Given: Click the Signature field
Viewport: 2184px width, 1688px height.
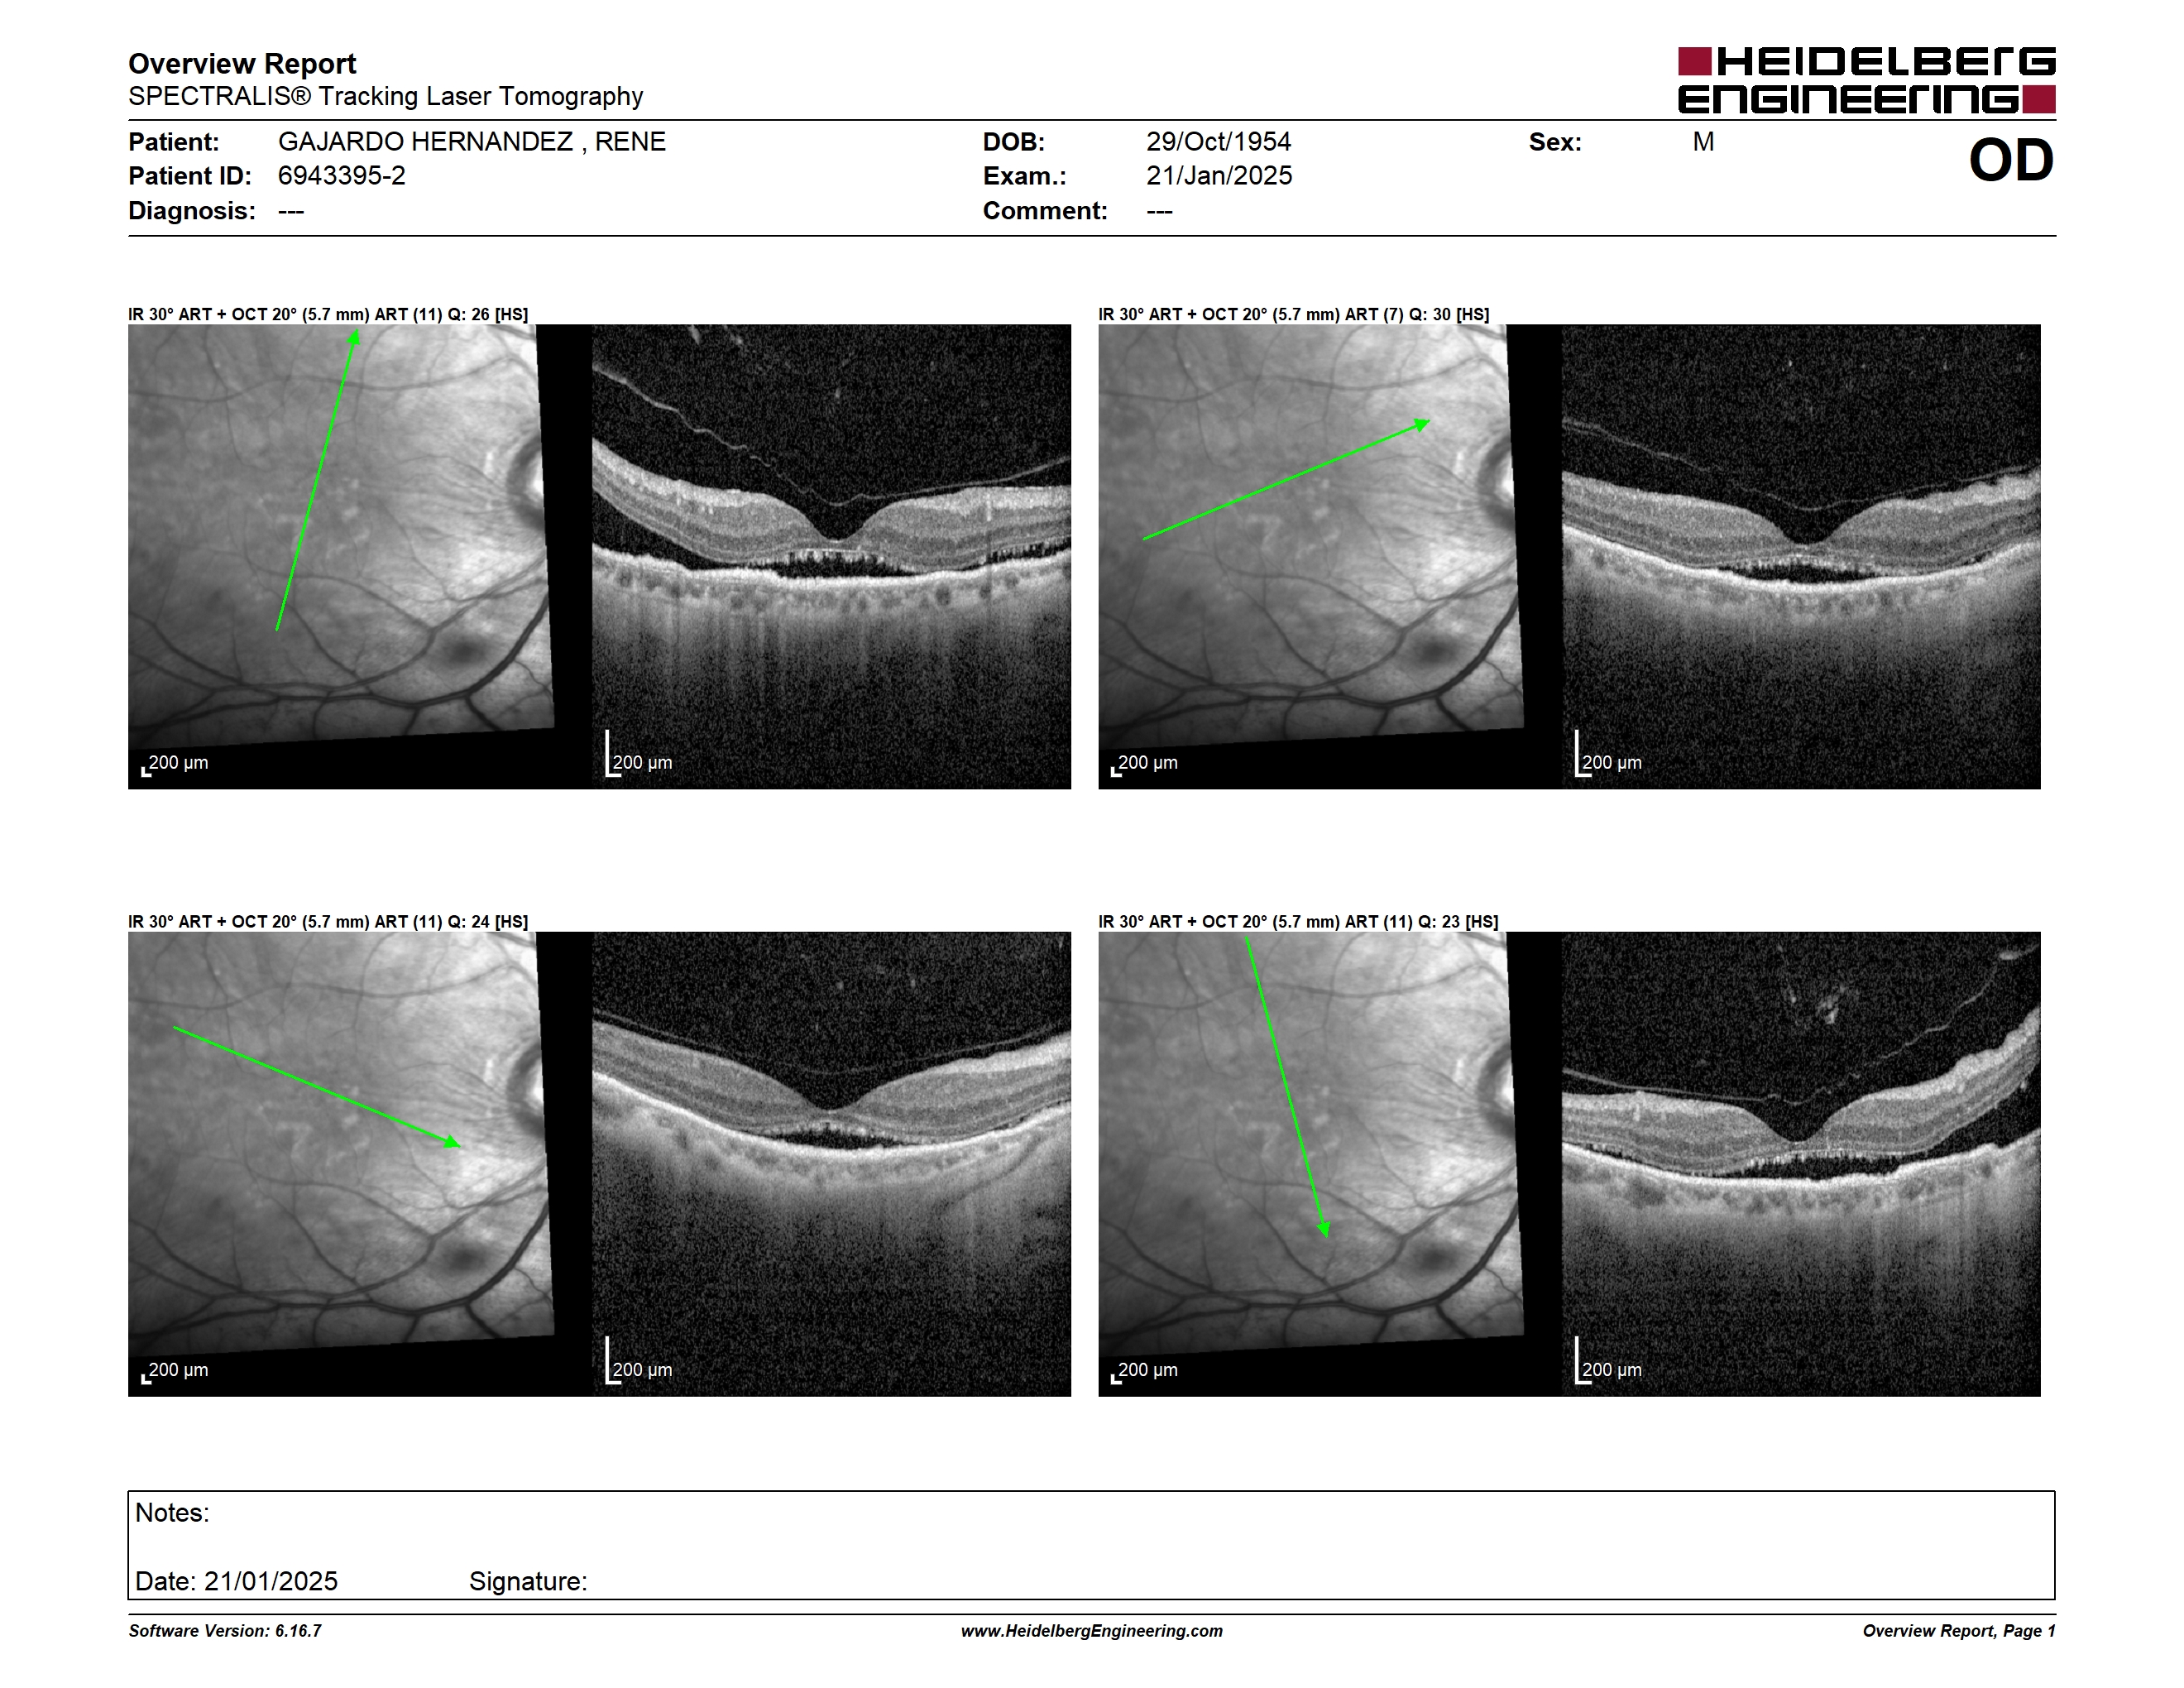Looking at the screenshot, I should (528, 1581).
